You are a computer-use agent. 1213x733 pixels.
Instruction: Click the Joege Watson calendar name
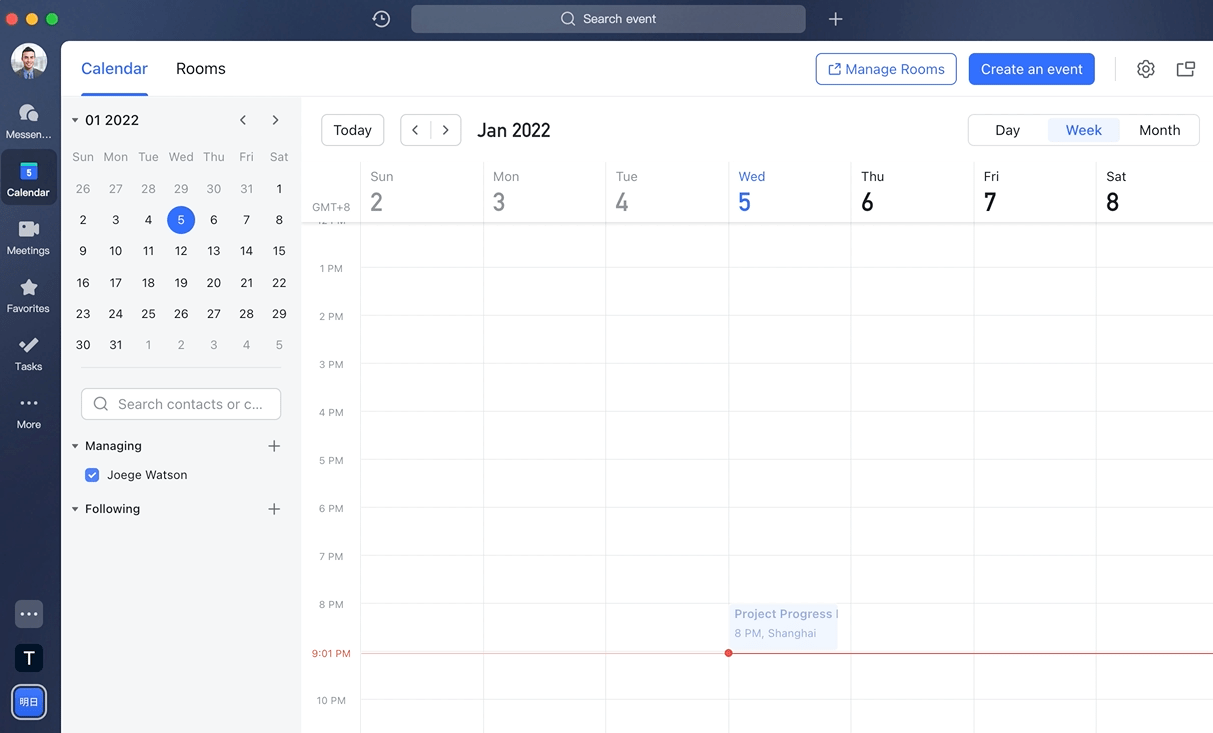[x=147, y=475]
